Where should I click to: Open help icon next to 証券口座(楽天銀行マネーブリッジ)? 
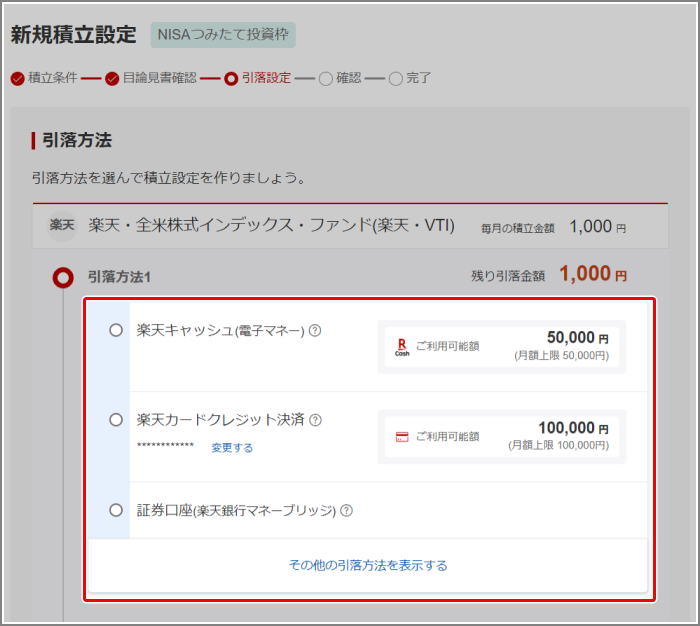(346, 510)
